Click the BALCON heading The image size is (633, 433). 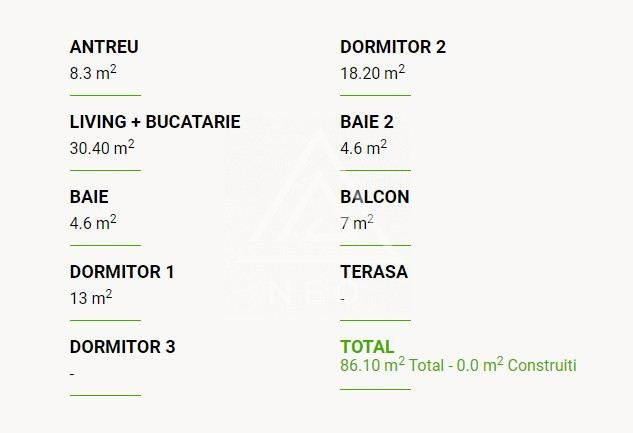click(x=375, y=197)
